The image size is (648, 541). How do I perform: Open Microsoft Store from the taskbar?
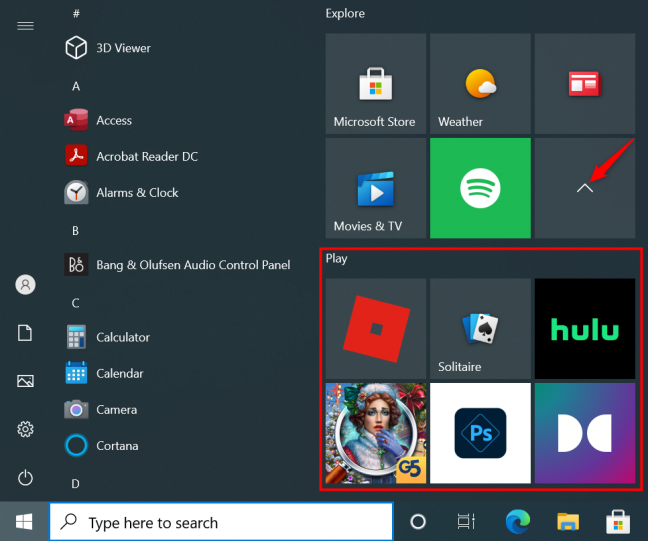coord(618,522)
